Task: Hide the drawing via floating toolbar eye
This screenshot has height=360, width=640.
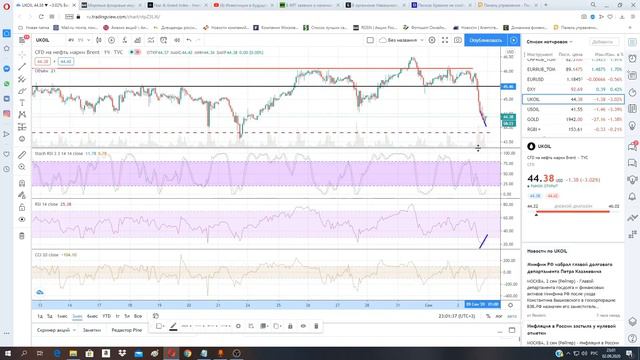Action: pos(303,326)
